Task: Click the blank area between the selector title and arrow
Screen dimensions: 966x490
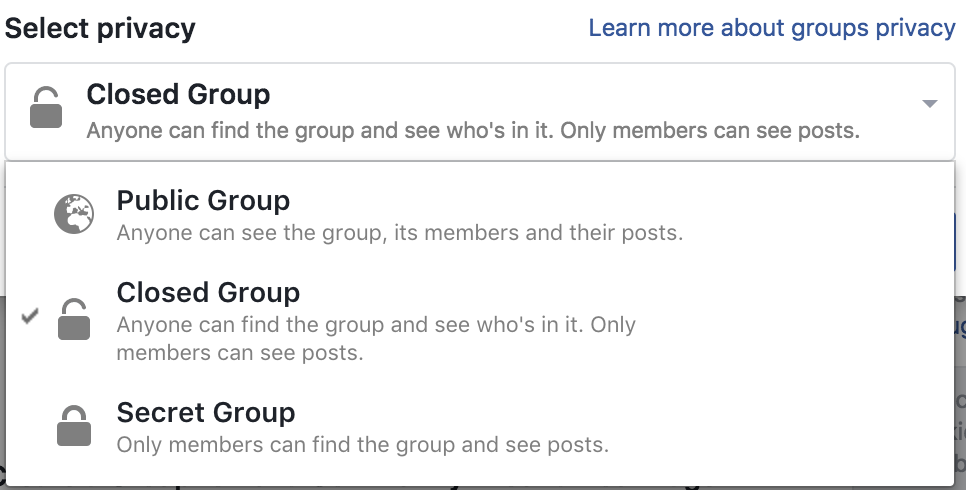Action: [x=600, y=97]
